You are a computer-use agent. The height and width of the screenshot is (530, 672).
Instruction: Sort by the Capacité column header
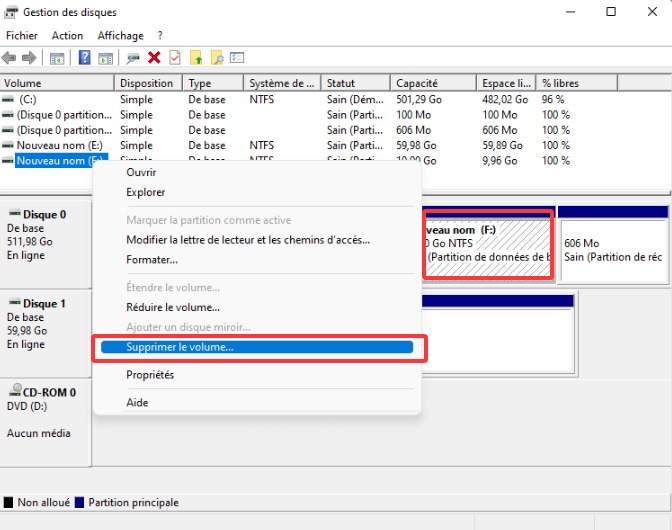(433, 83)
